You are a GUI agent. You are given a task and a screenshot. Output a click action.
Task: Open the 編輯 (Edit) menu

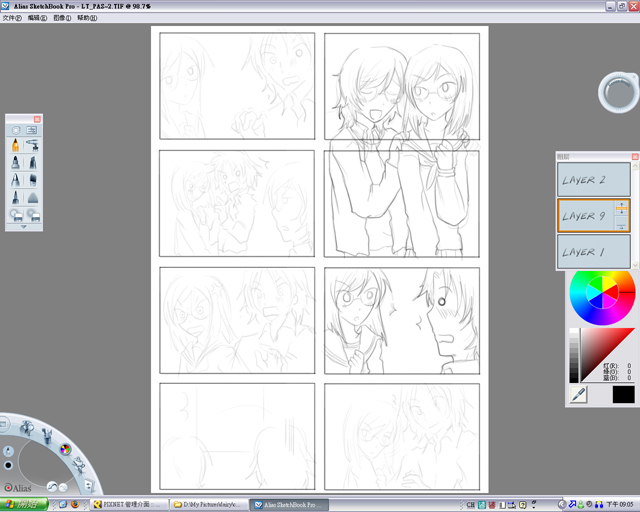pos(37,18)
